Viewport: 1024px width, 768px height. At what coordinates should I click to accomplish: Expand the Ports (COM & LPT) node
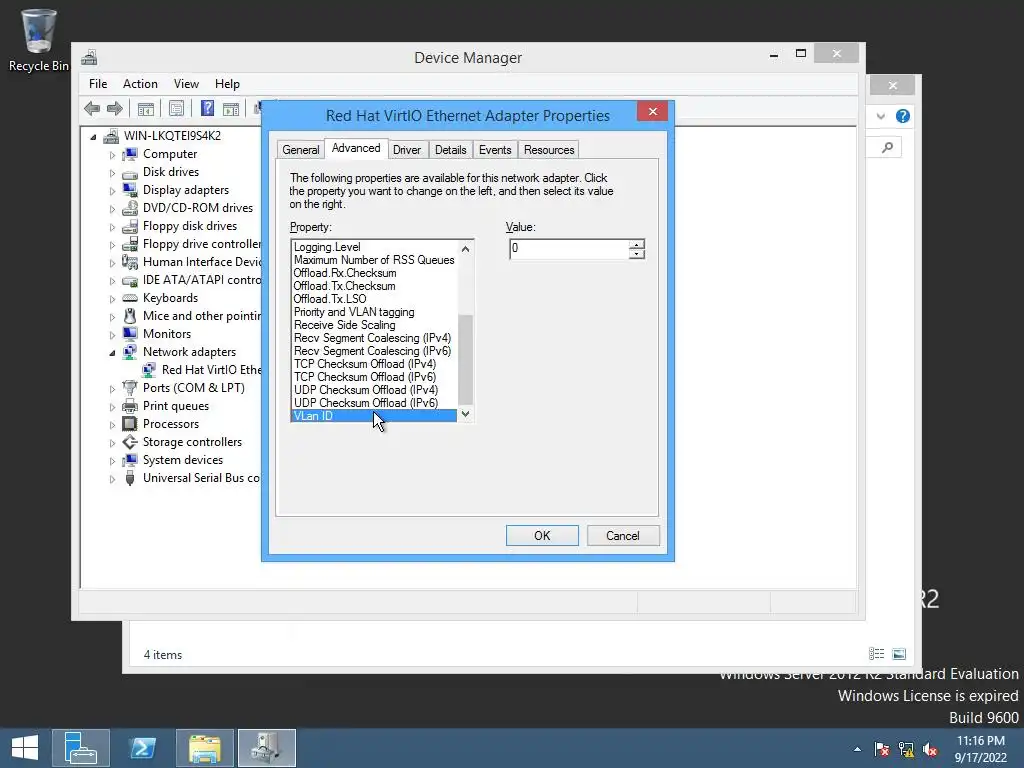tap(112, 389)
